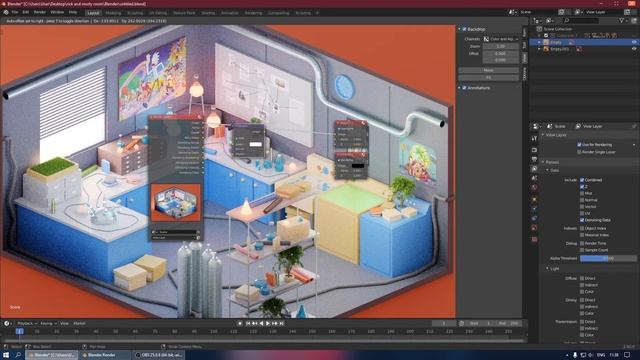Open the Object Constraints properties tab icon
The height and width of the screenshot is (360, 640).
(x=534, y=218)
